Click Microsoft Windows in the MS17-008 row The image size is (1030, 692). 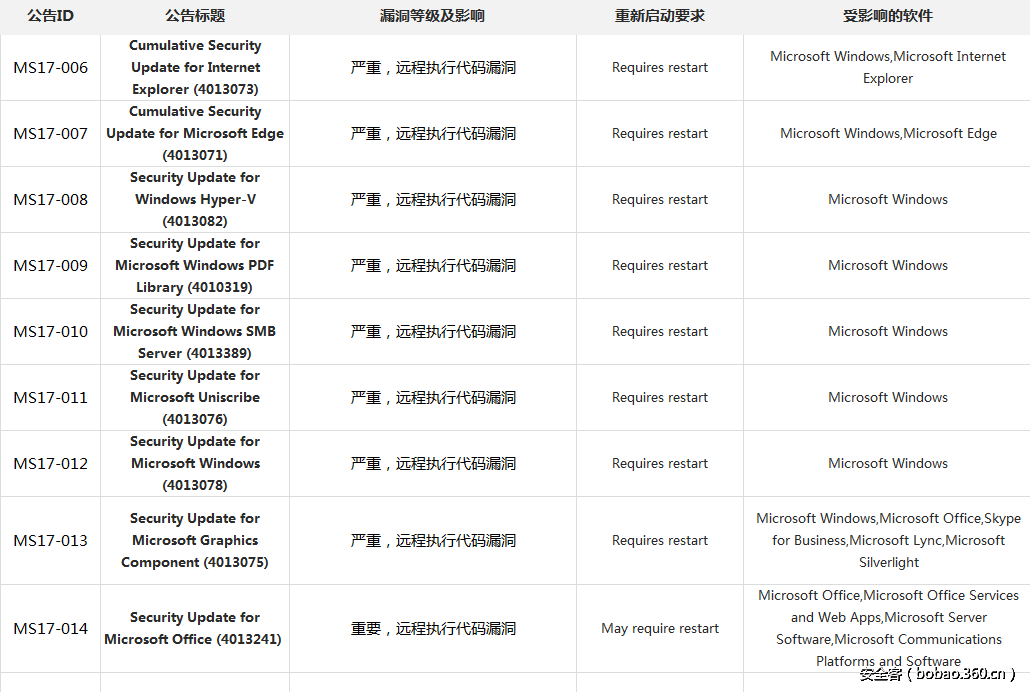tap(887, 199)
